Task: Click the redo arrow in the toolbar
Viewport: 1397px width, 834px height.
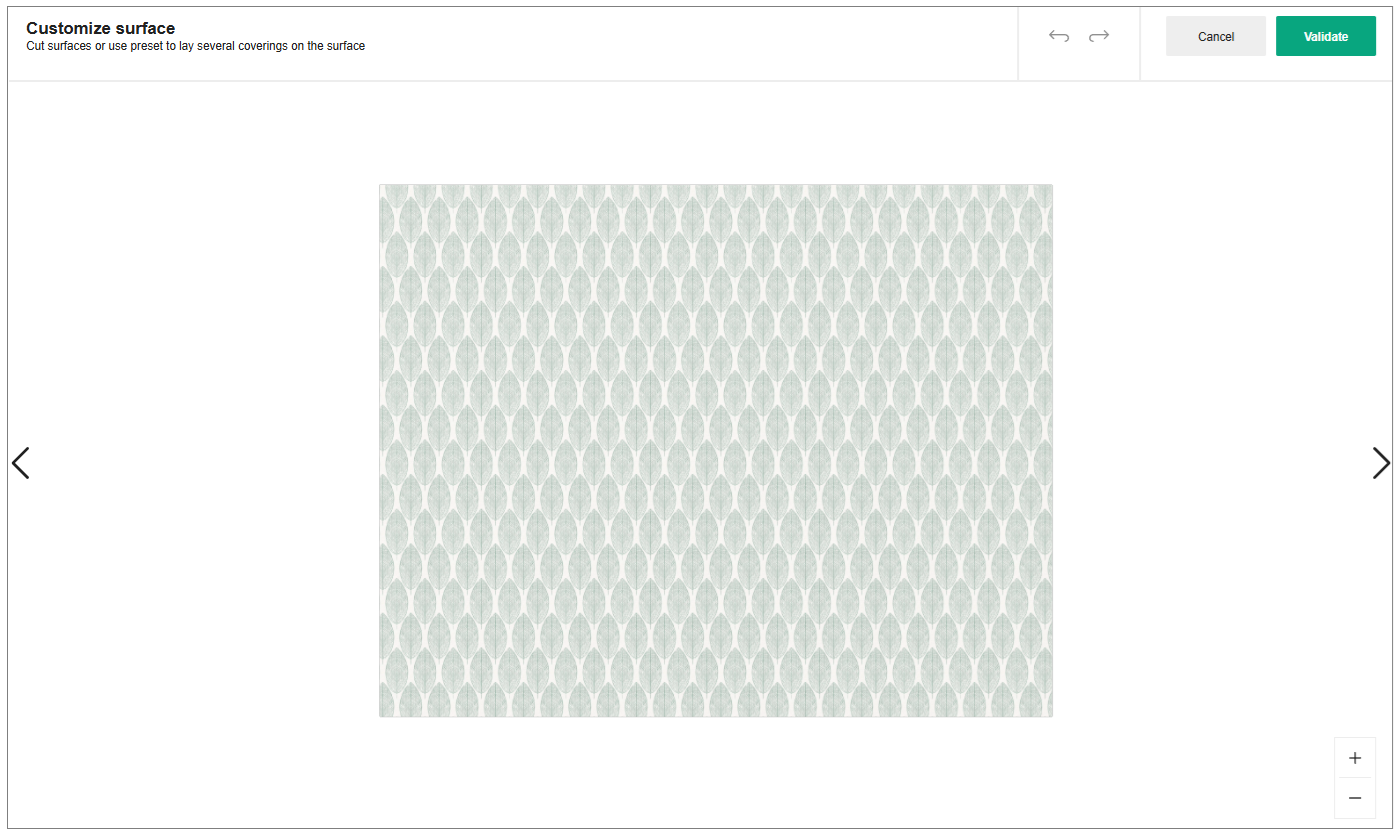Action: [1099, 35]
